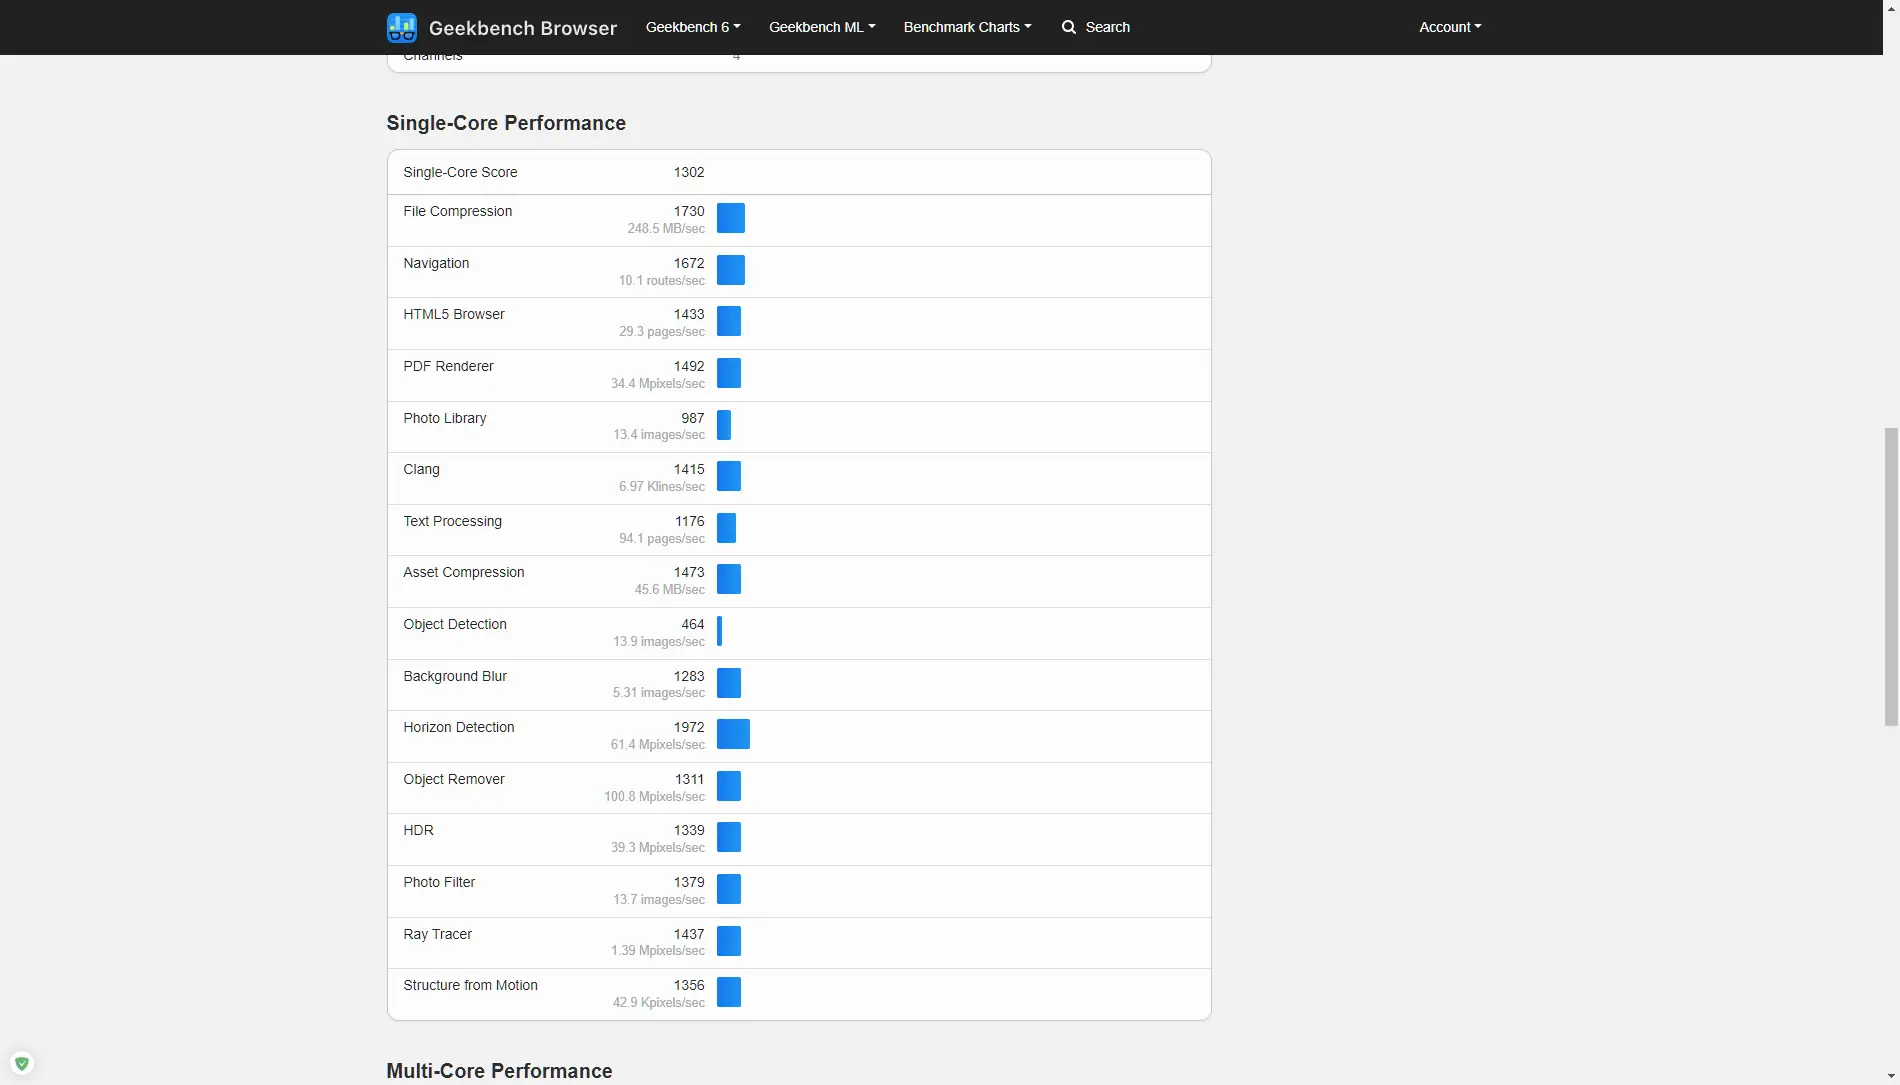Click the Navigation score 1672
The height and width of the screenshot is (1085, 1900).
click(689, 263)
